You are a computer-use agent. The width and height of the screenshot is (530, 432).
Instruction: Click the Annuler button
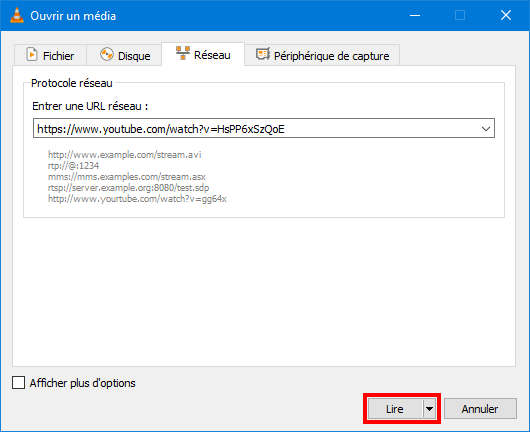coord(480,409)
